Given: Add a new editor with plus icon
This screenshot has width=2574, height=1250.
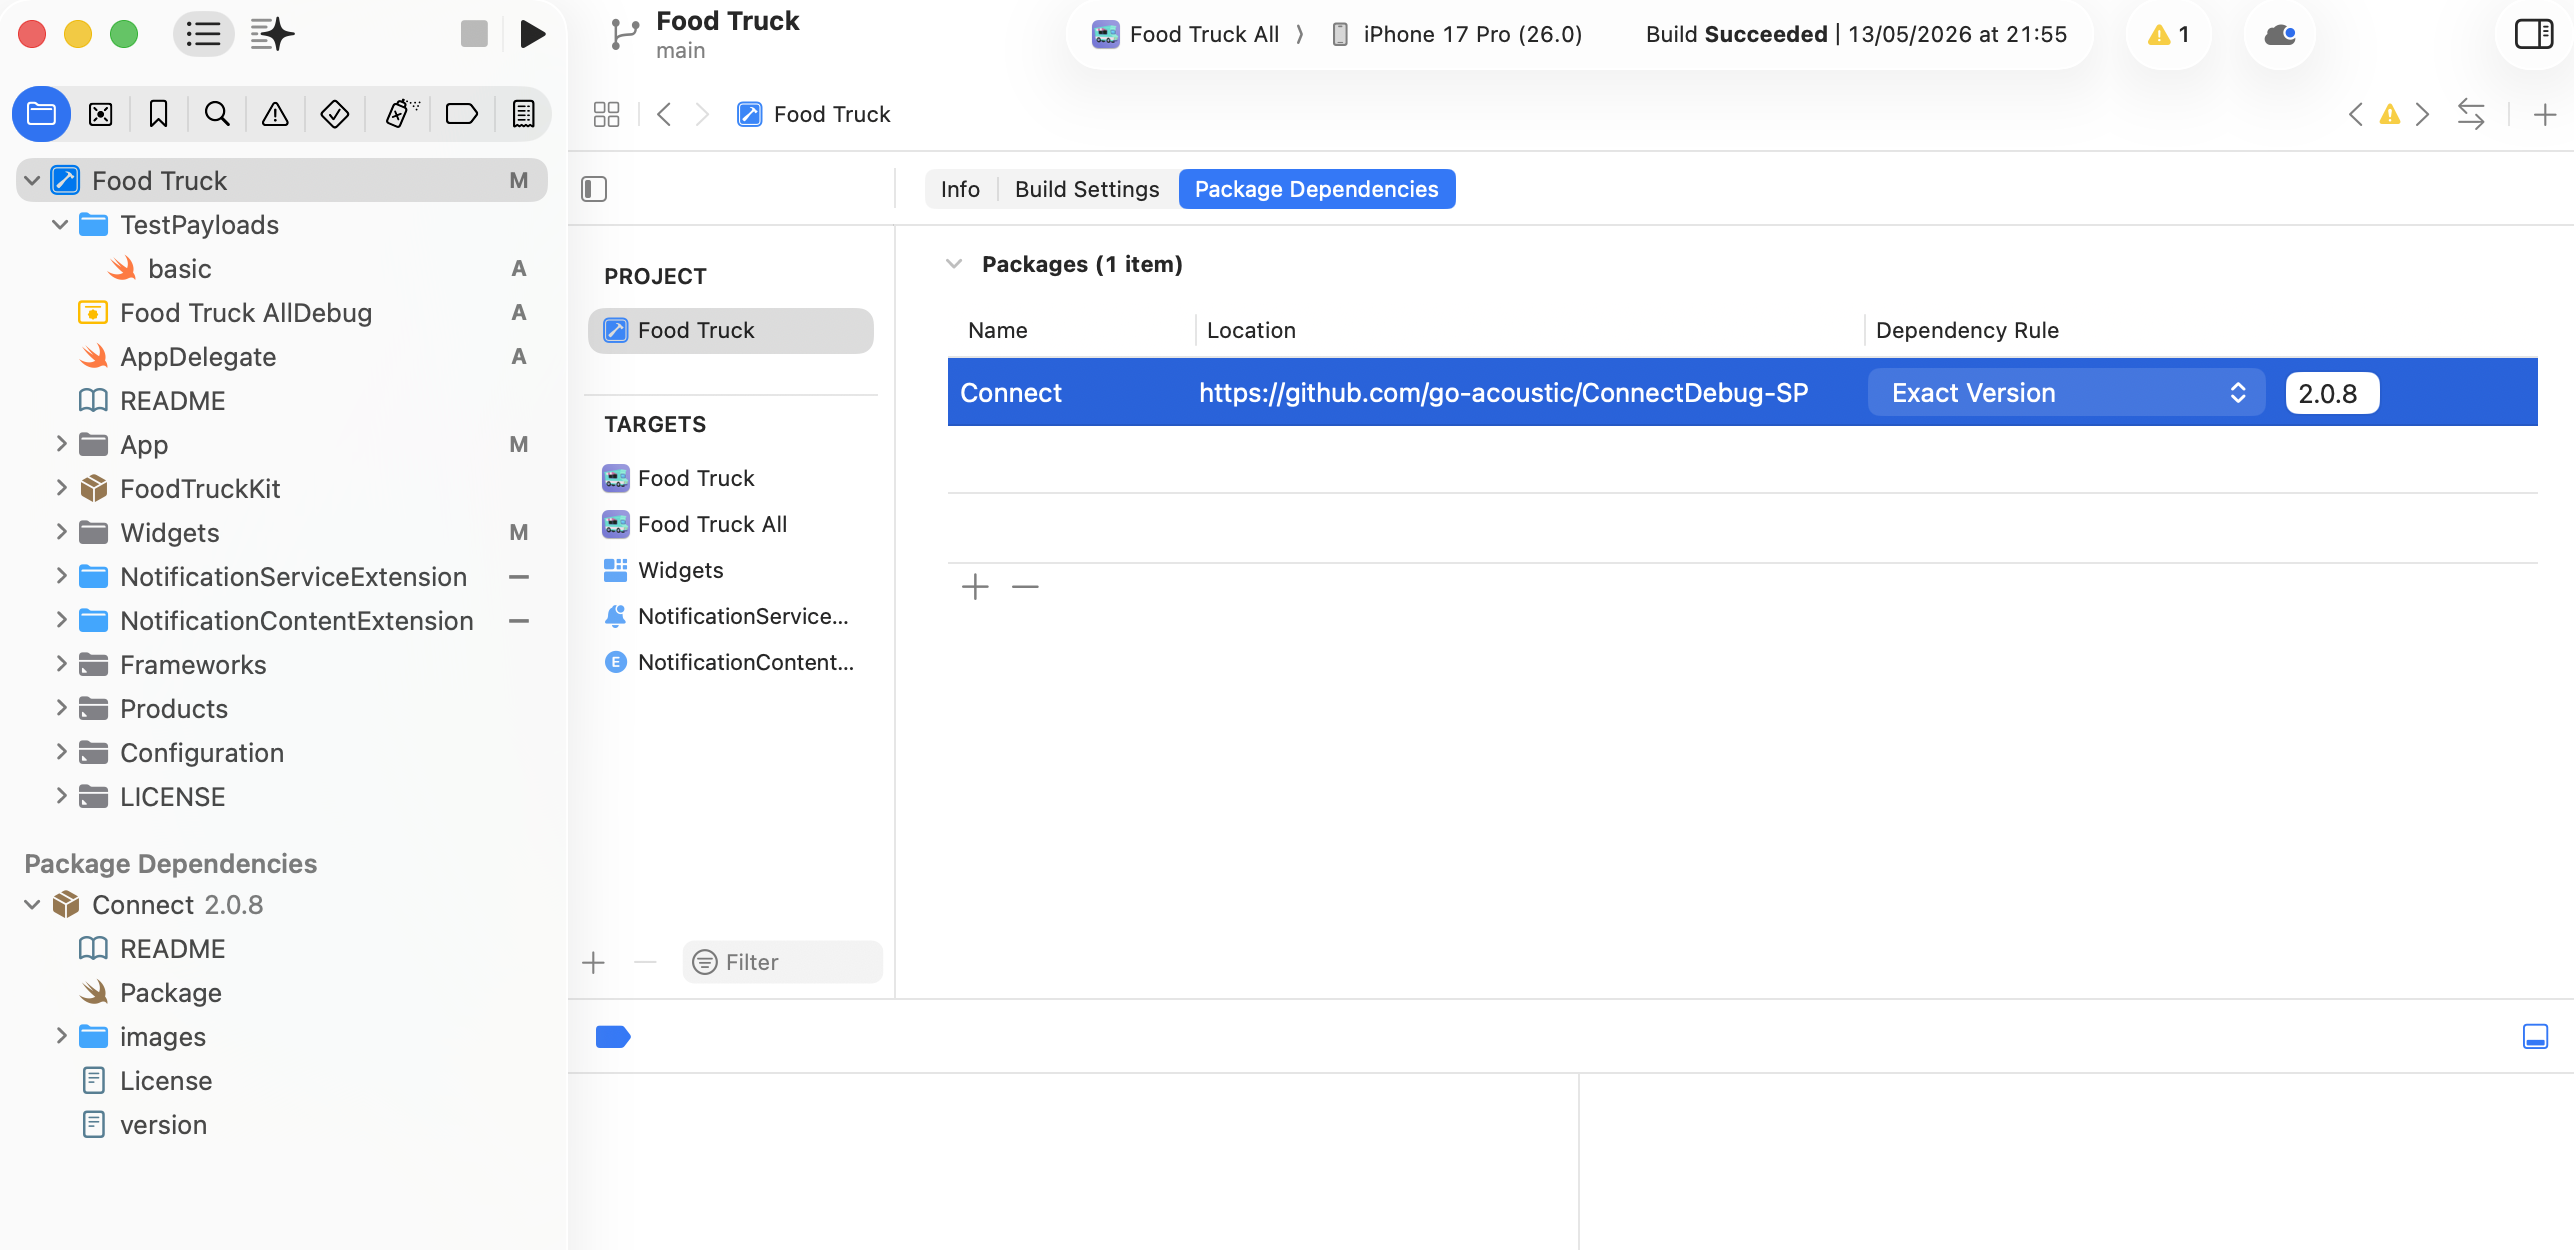Looking at the screenshot, I should click(x=2545, y=114).
